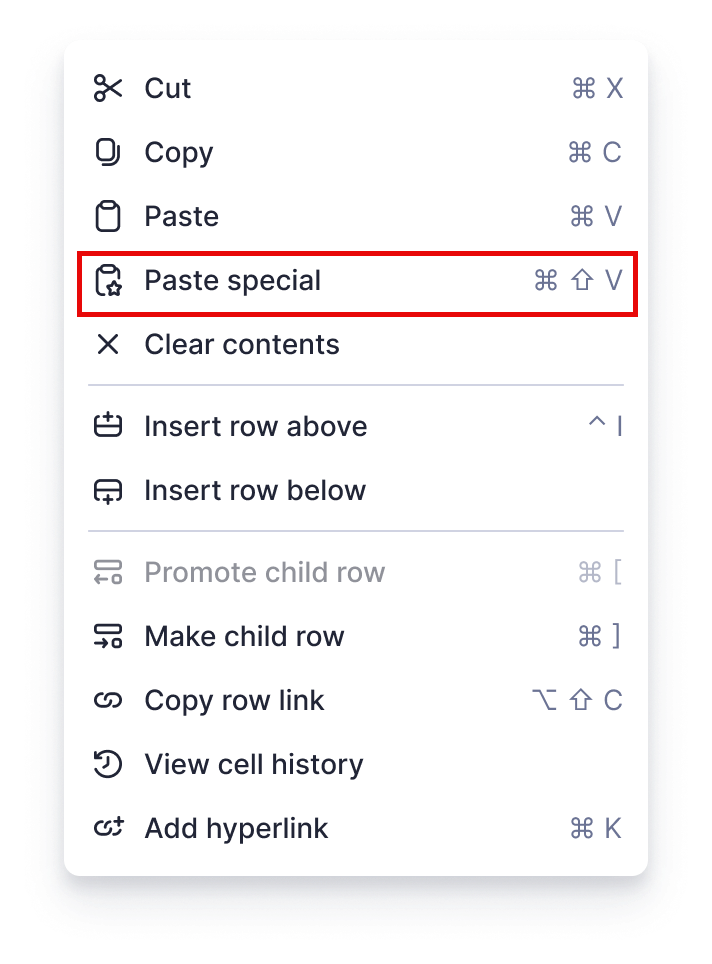Viewport: 712px width, 964px height.
Task: Select the Add hyperlink link-plus icon
Action: point(110,828)
